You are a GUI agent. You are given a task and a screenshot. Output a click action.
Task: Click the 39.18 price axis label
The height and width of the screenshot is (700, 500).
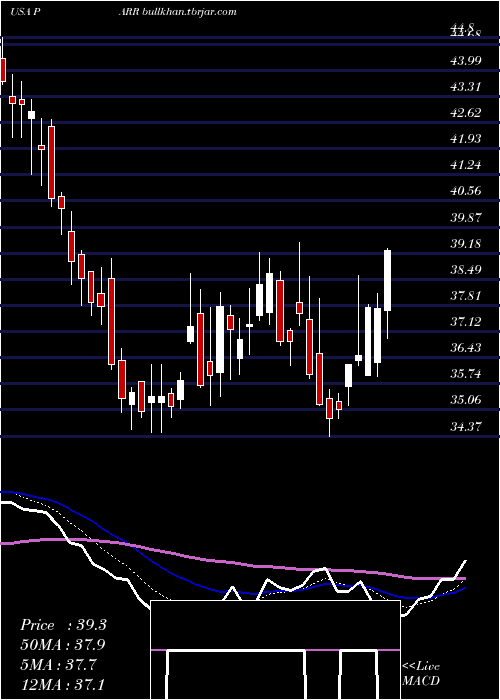[x=466, y=244]
